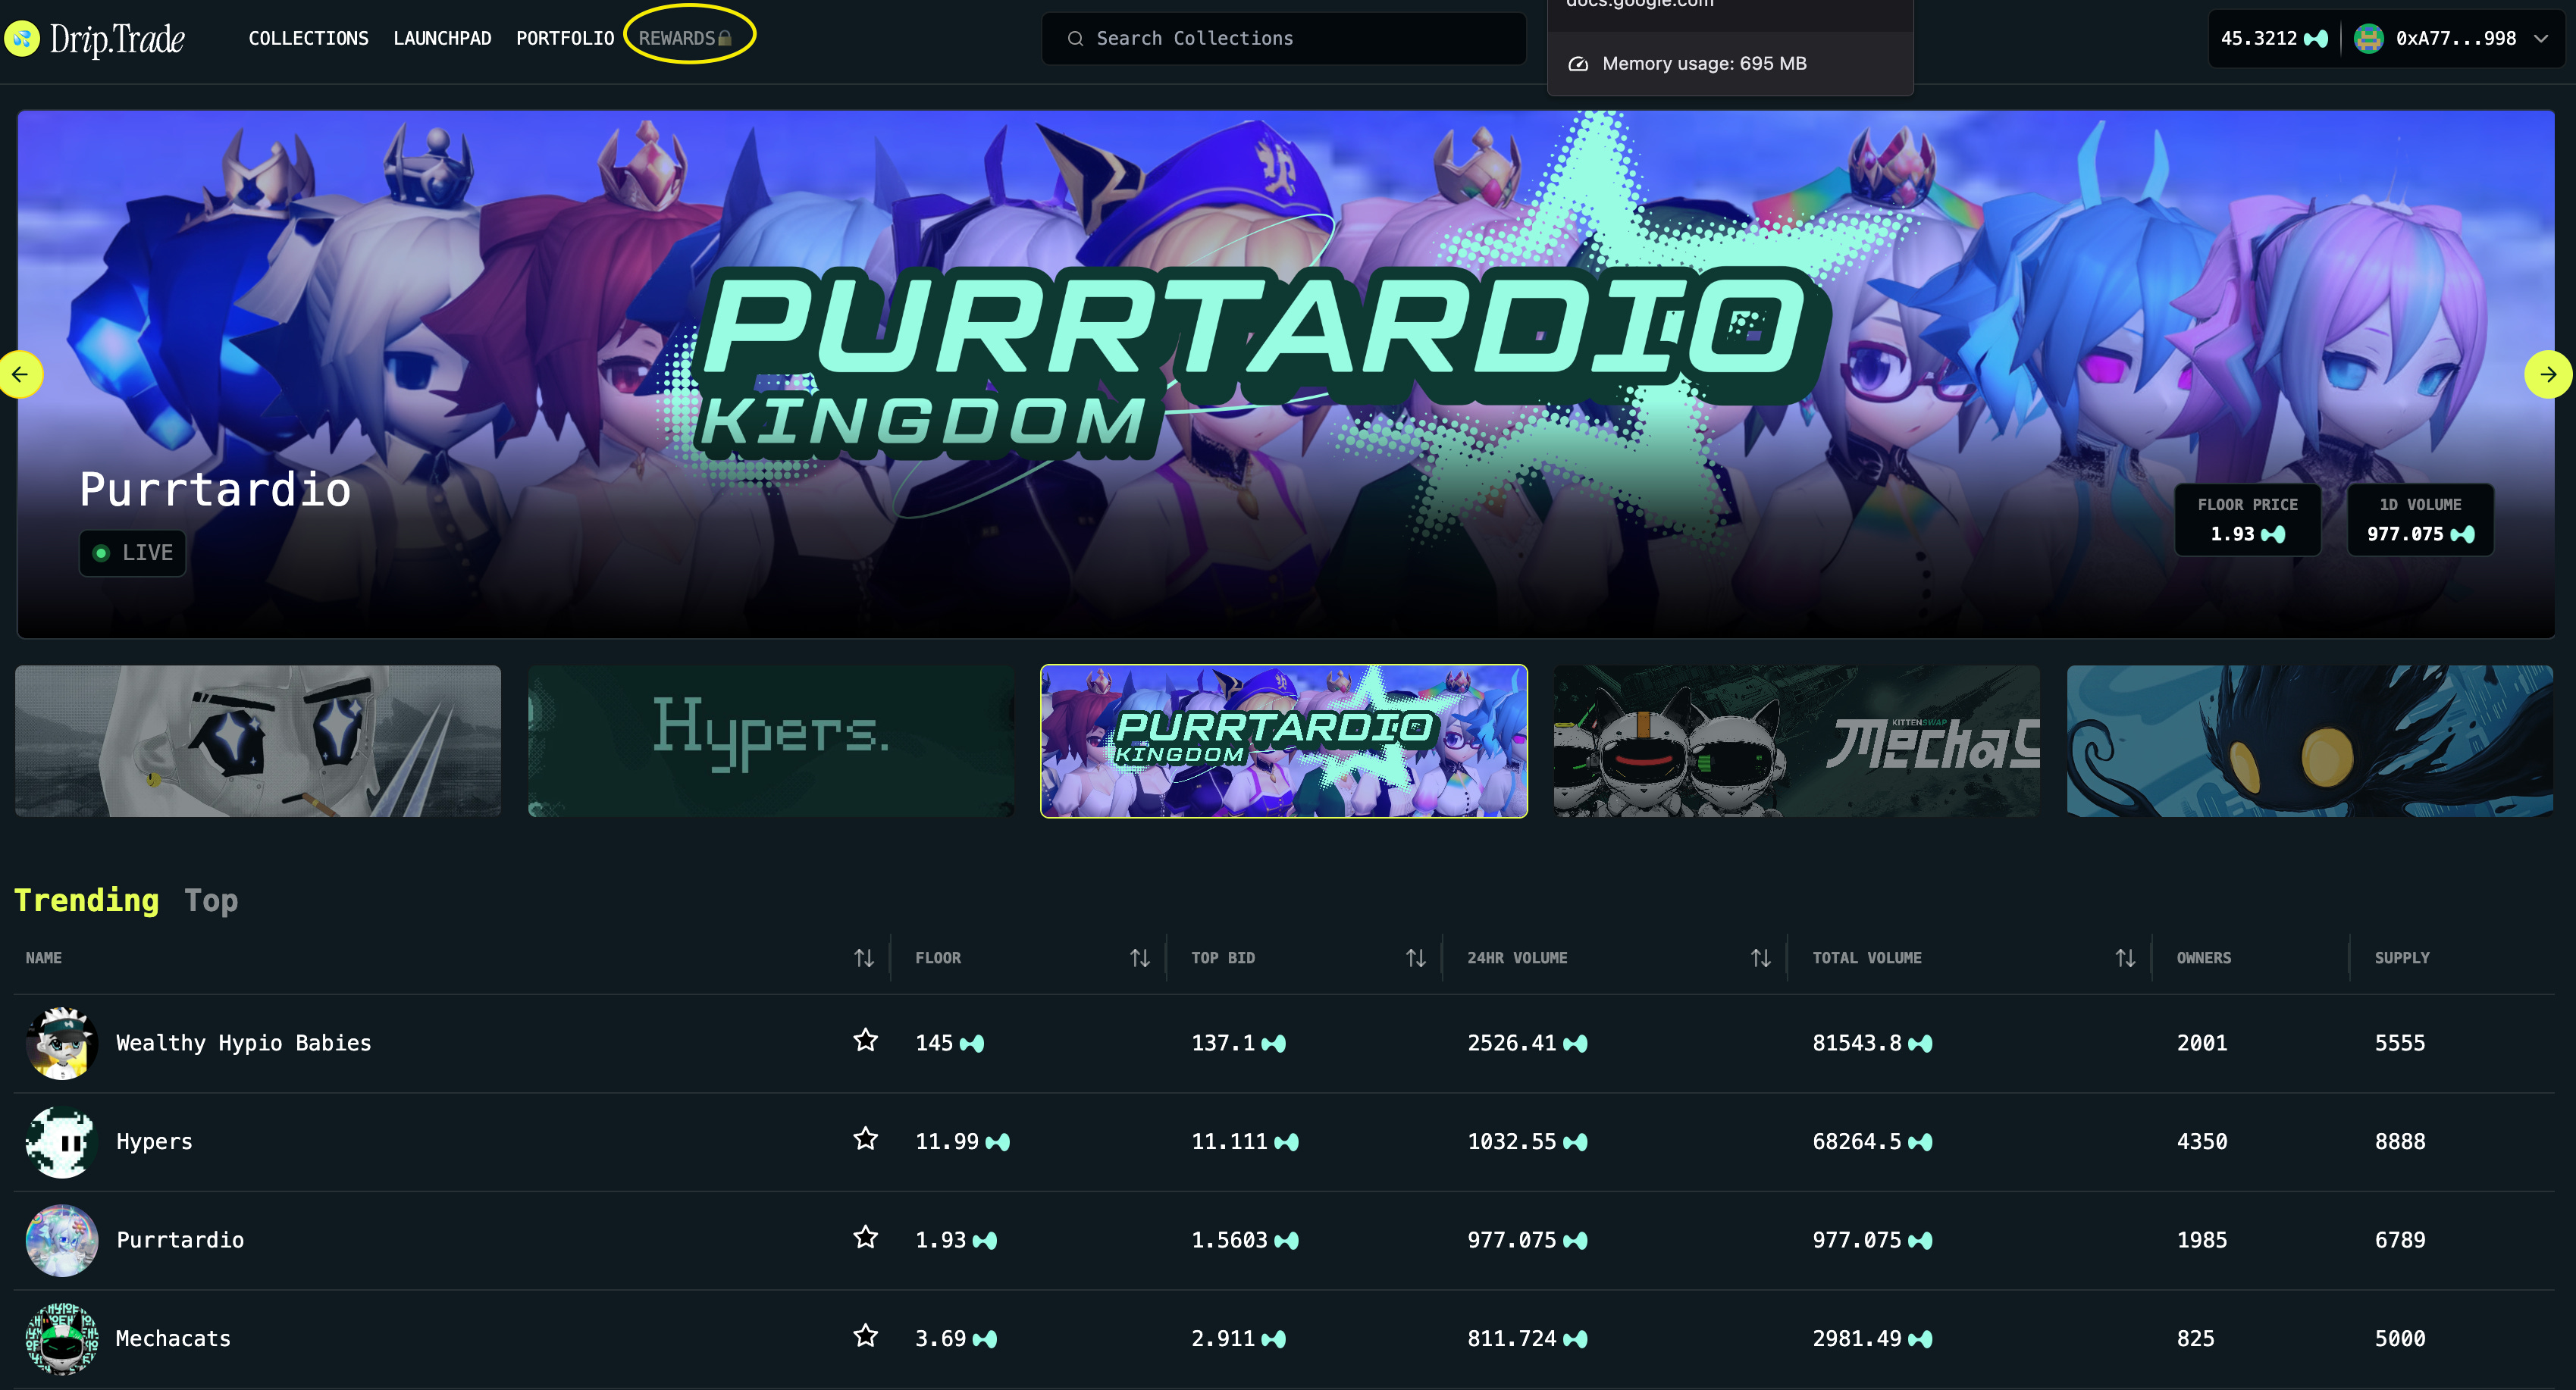Favorite Purrtardio with the star

[x=866, y=1238]
